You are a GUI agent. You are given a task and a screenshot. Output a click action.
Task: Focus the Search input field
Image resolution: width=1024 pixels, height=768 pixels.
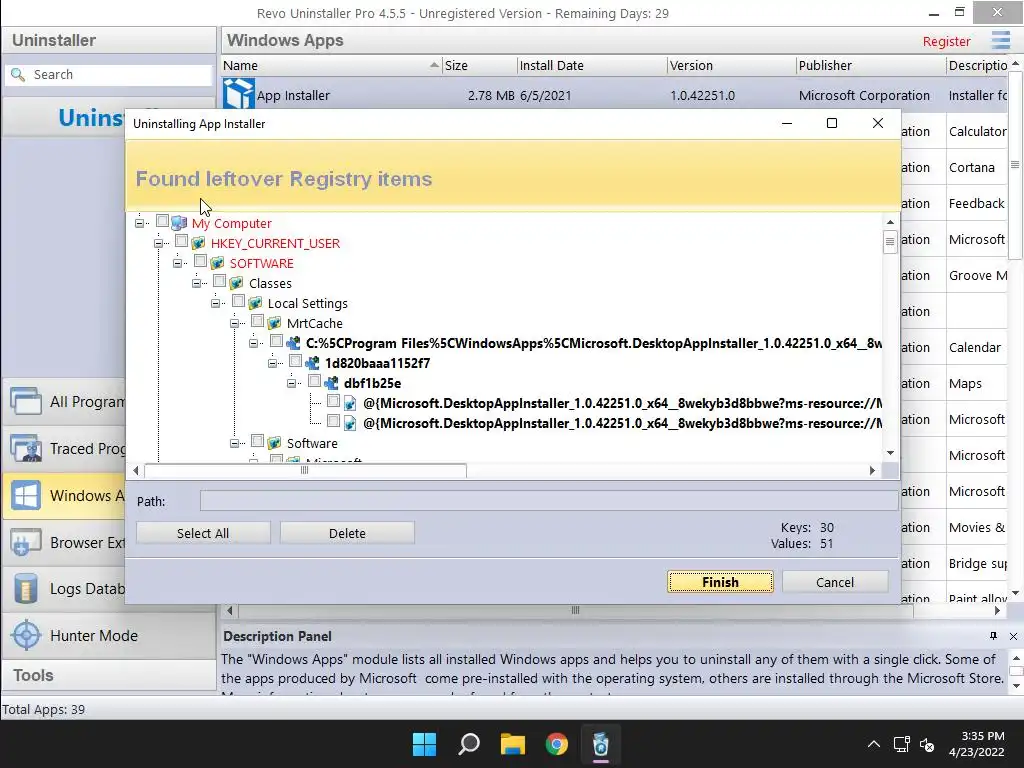click(108, 74)
